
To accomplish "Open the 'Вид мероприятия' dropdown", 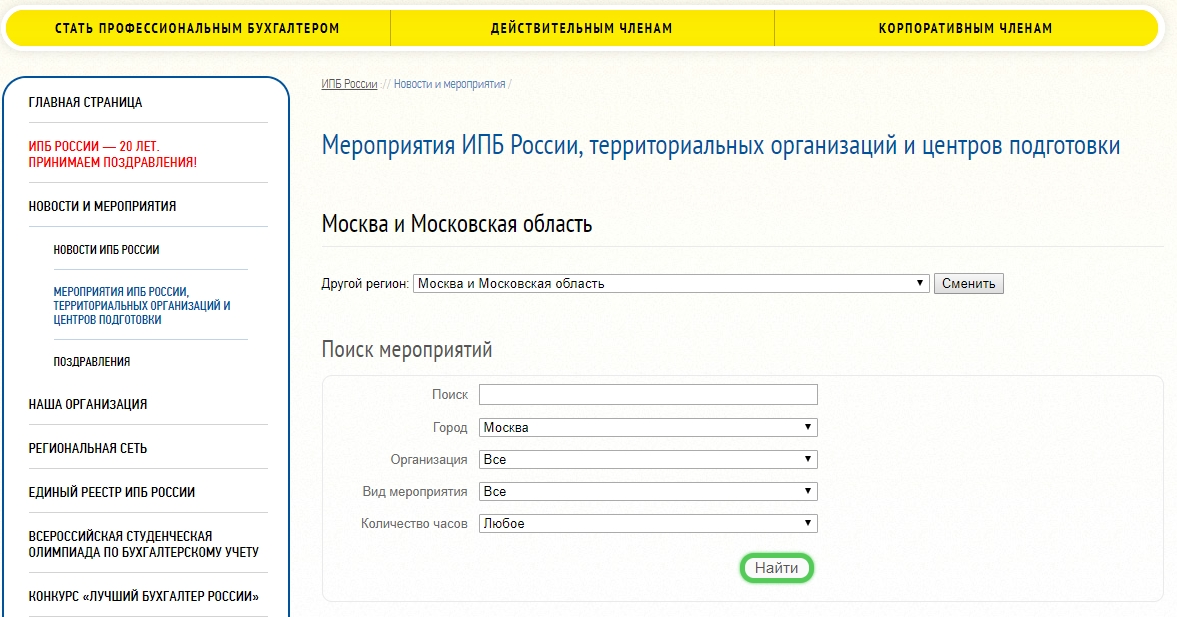I will 649,492.
